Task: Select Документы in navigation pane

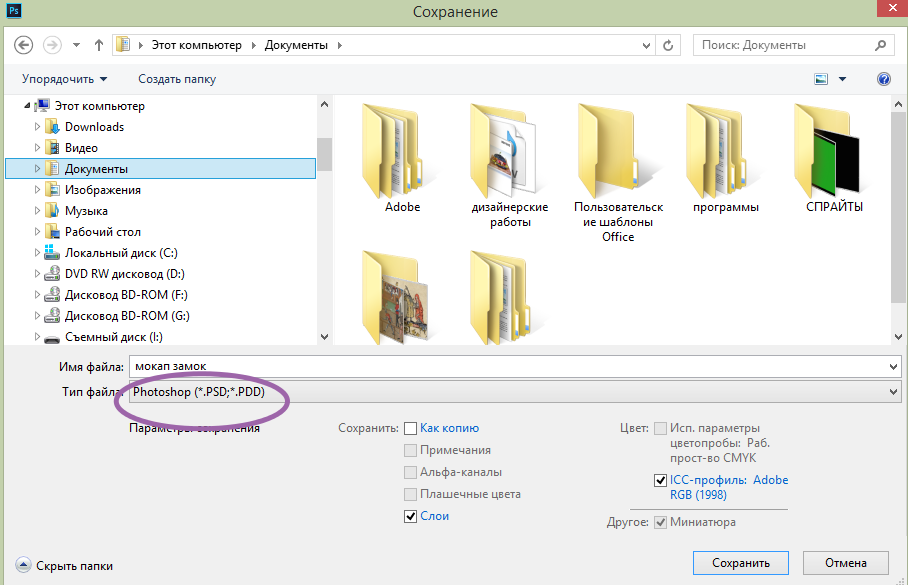Action: (x=160, y=169)
